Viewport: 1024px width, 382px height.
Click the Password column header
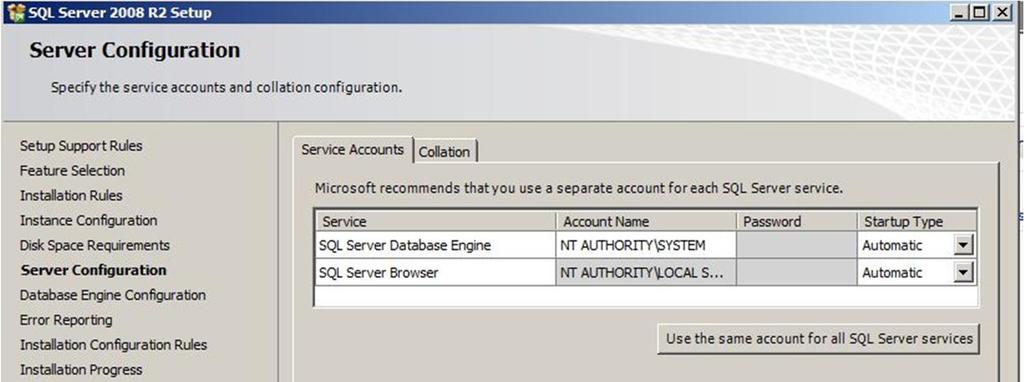[796, 221]
